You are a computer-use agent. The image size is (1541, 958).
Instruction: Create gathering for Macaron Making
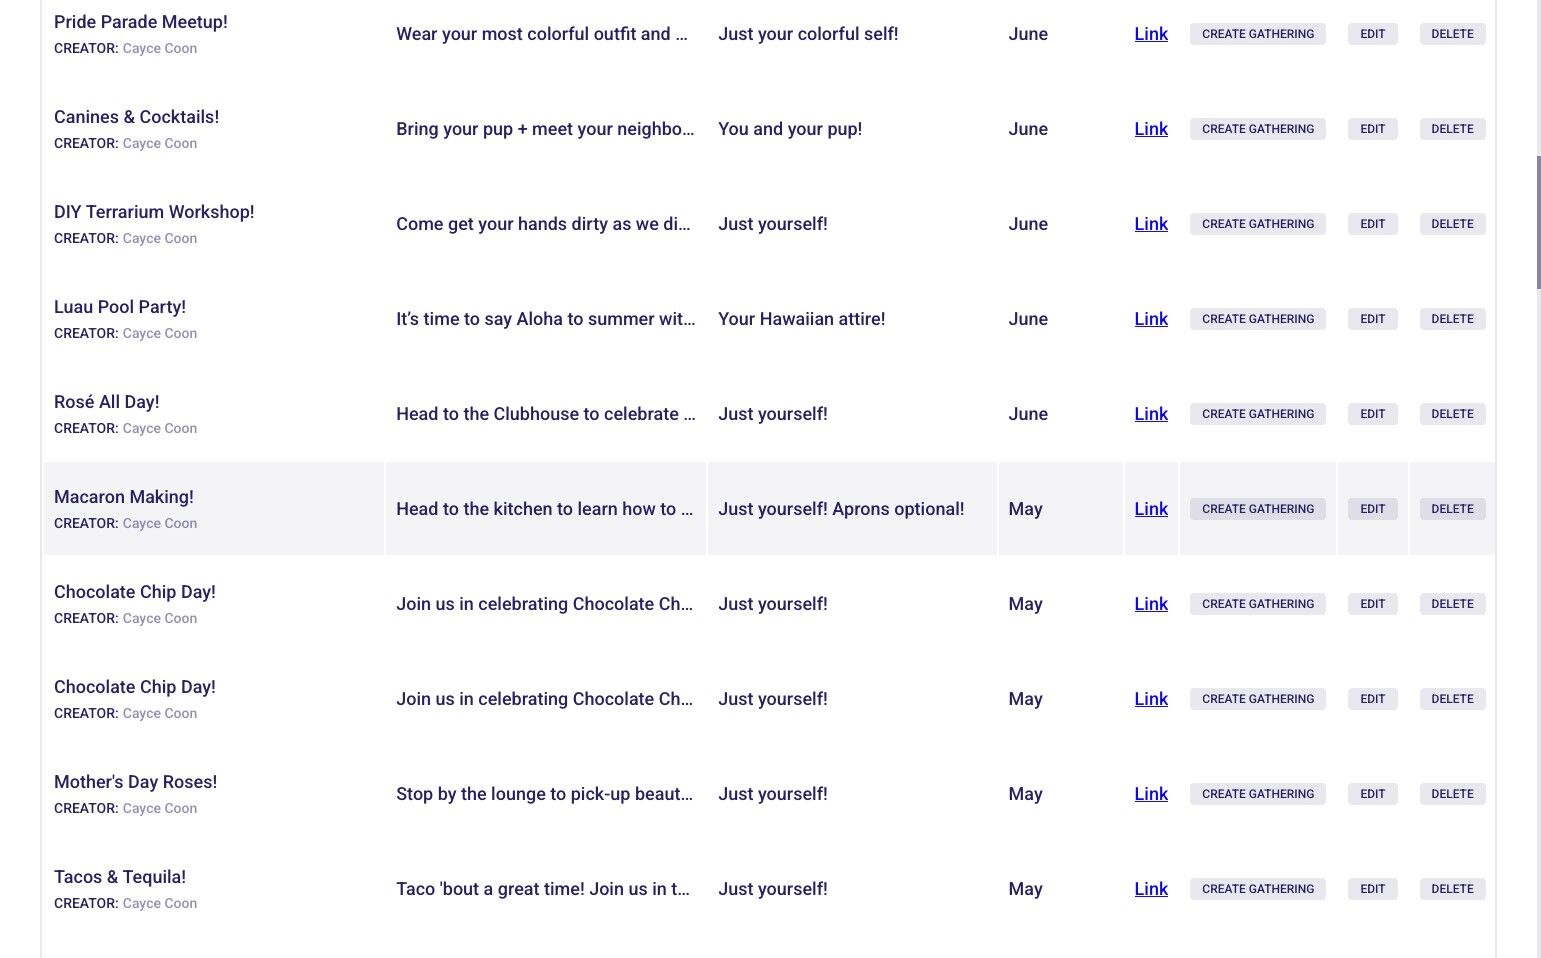pyautogui.click(x=1257, y=509)
